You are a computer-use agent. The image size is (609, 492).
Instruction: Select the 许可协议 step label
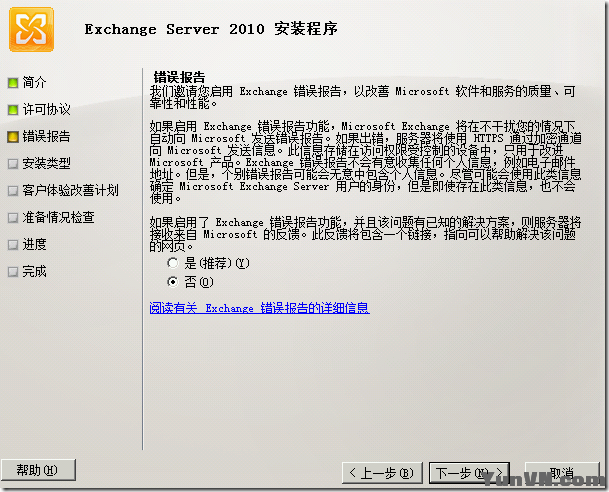(x=47, y=110)
